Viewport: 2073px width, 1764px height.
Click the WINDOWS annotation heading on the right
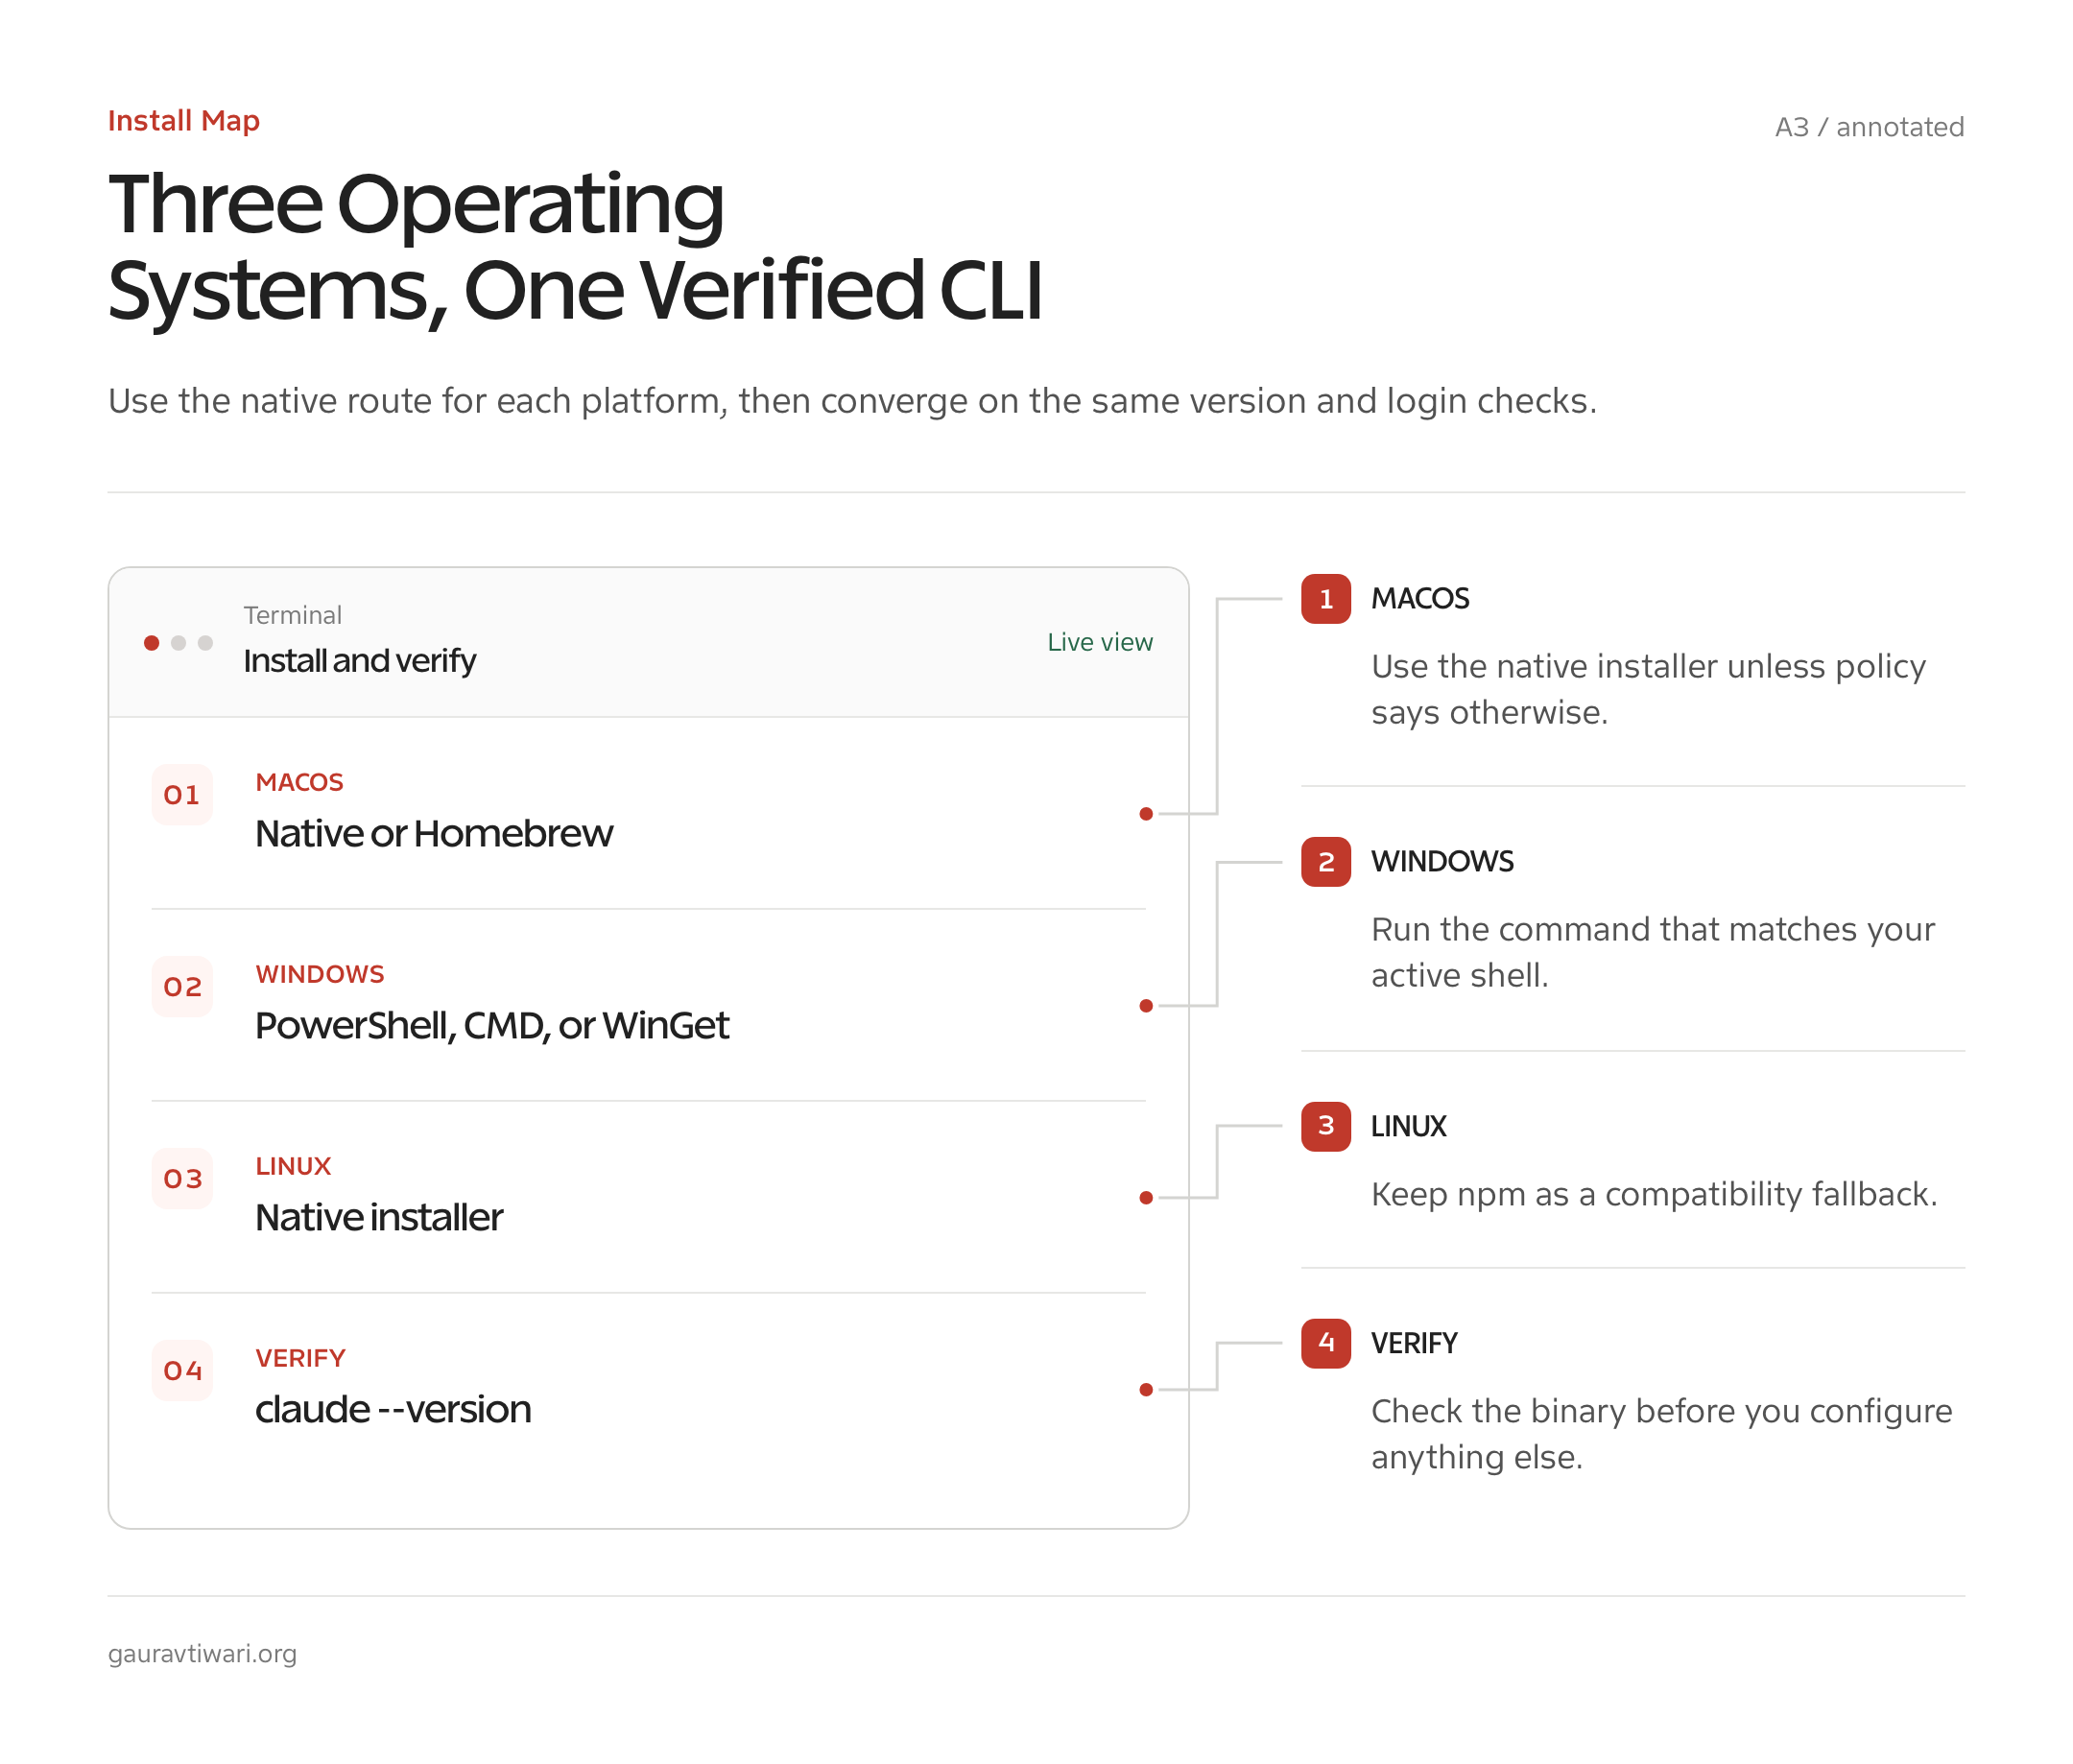[x=1441, y=861]
